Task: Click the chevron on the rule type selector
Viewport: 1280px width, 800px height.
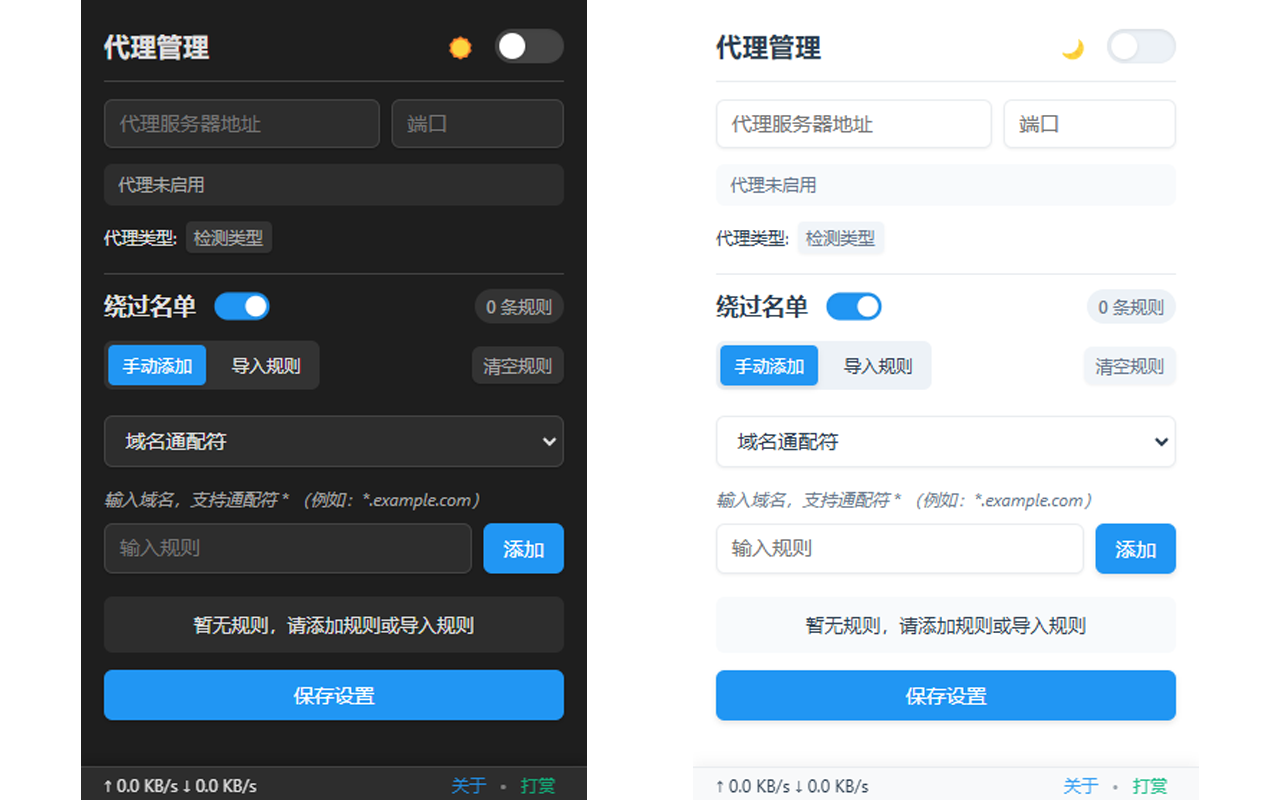Action: pyautogui.click(x=551, y=442)
